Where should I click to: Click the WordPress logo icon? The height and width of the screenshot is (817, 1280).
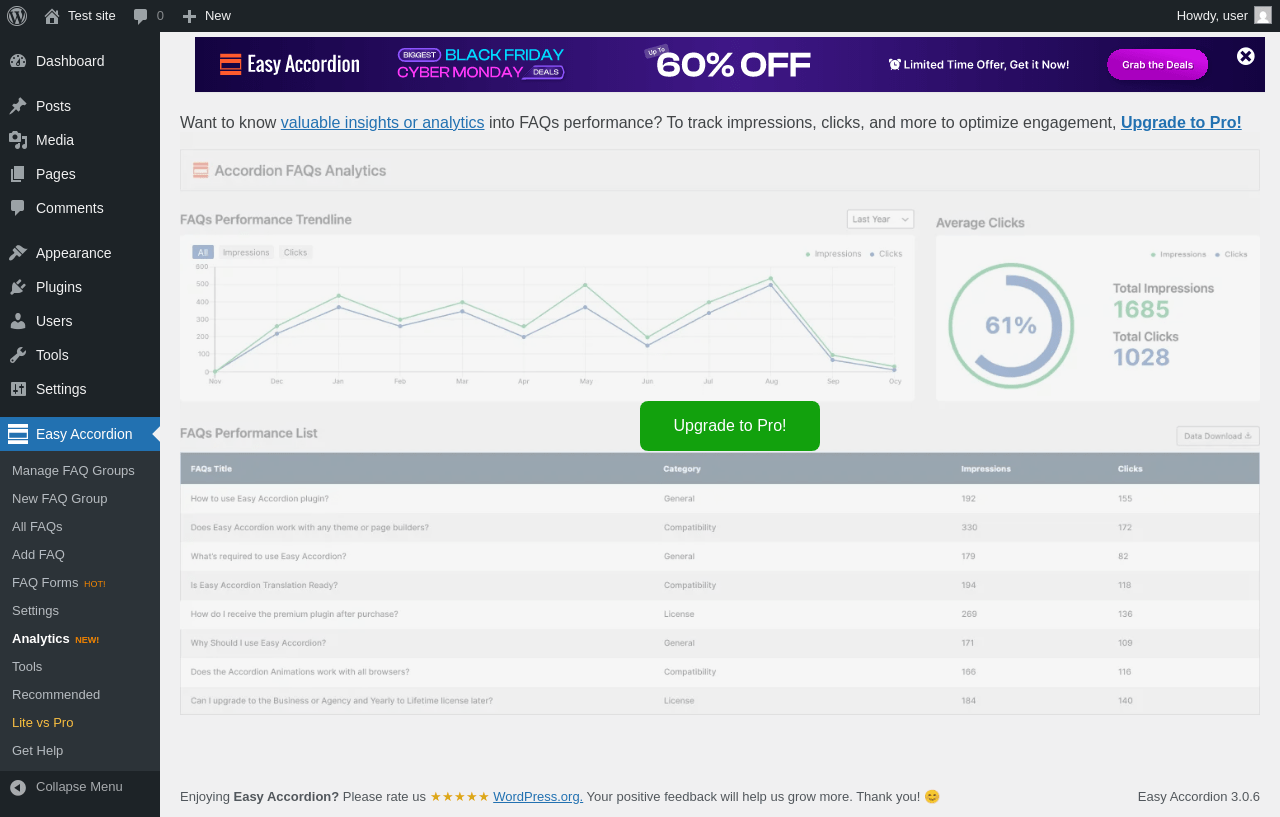coord(17,15)
